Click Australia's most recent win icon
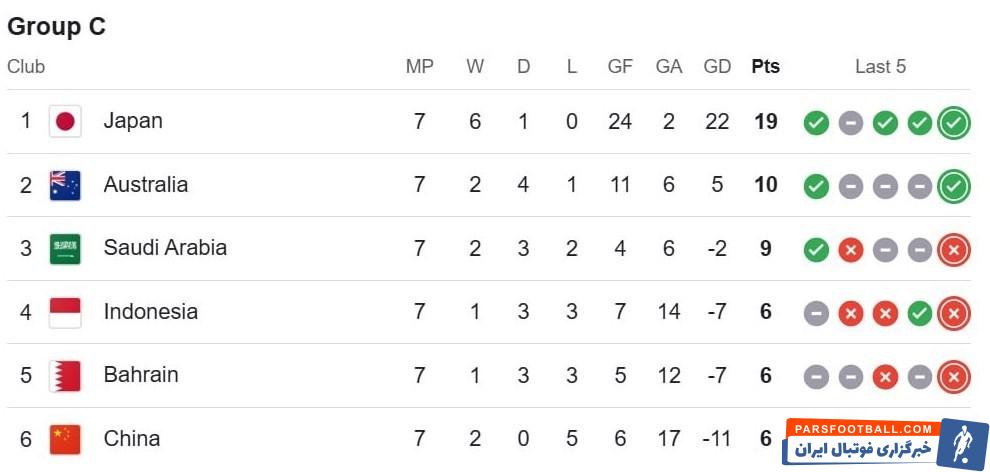The image size is (990, 472). pos(954,186)
